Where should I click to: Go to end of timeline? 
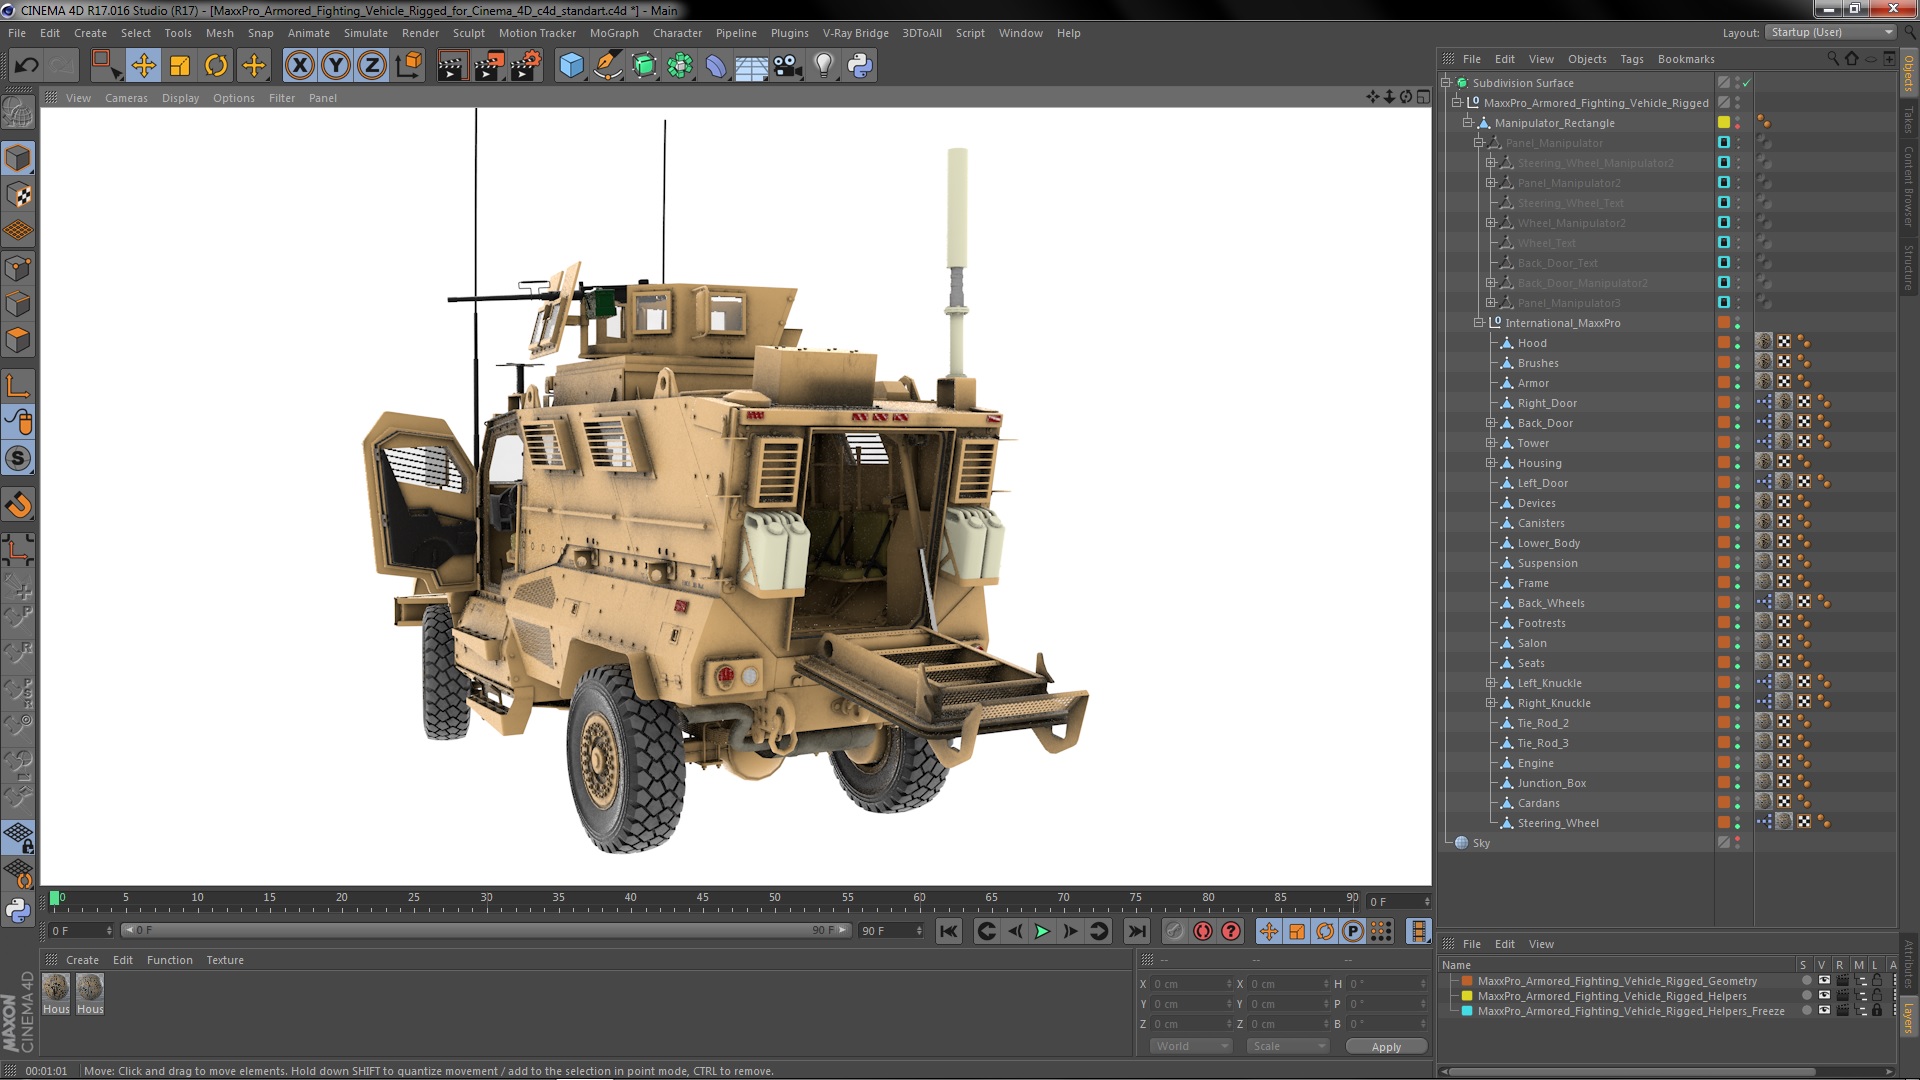point(1137,931)
